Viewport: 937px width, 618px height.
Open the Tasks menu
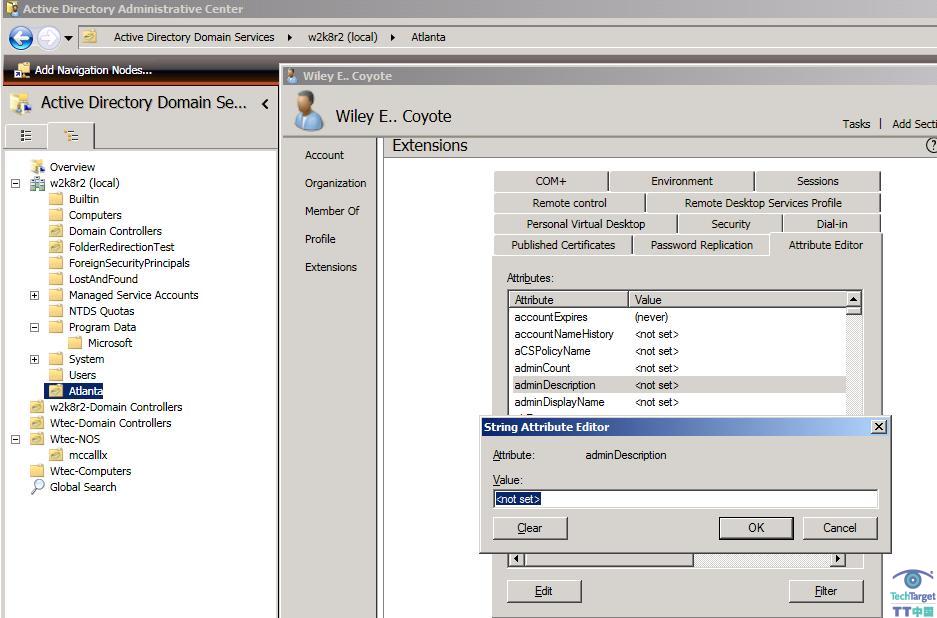point(856,124)
